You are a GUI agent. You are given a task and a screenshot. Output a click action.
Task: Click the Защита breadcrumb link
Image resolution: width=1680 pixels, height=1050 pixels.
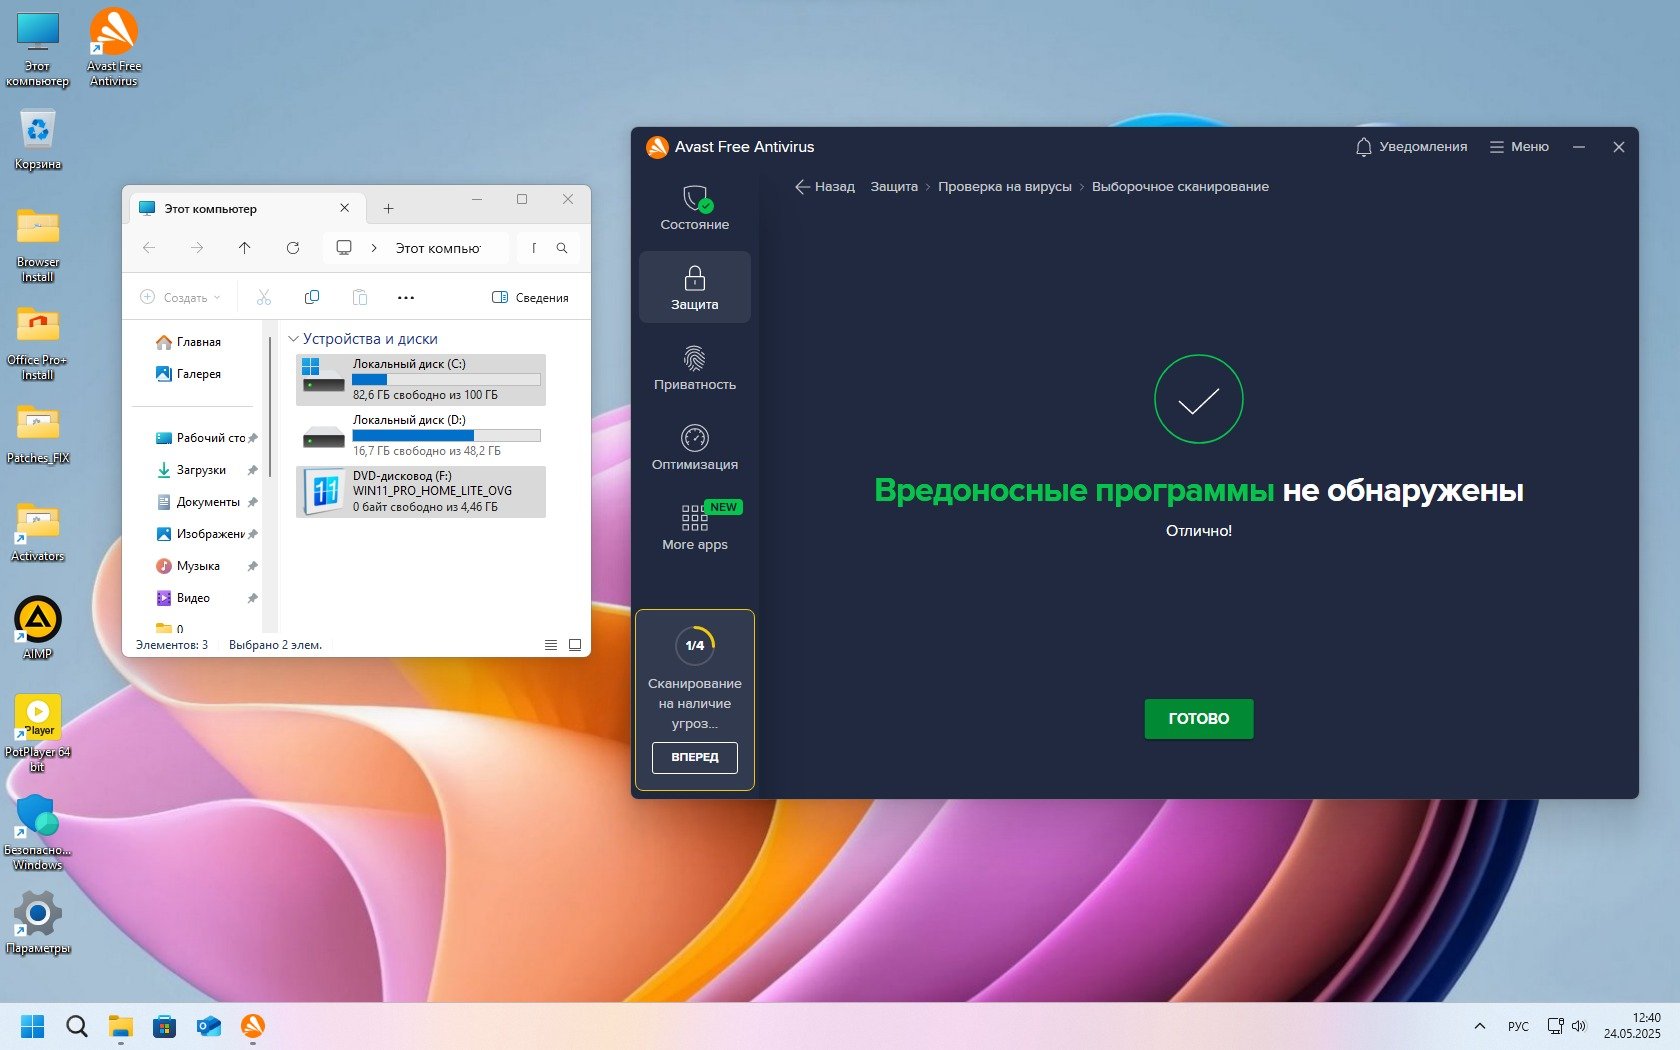(x=894, y=187)
